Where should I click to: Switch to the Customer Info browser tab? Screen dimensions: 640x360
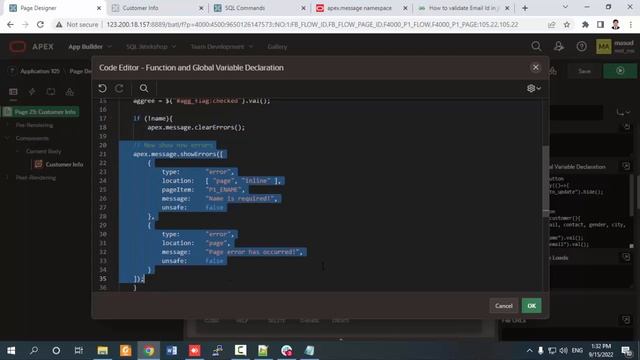coord(157,8)
